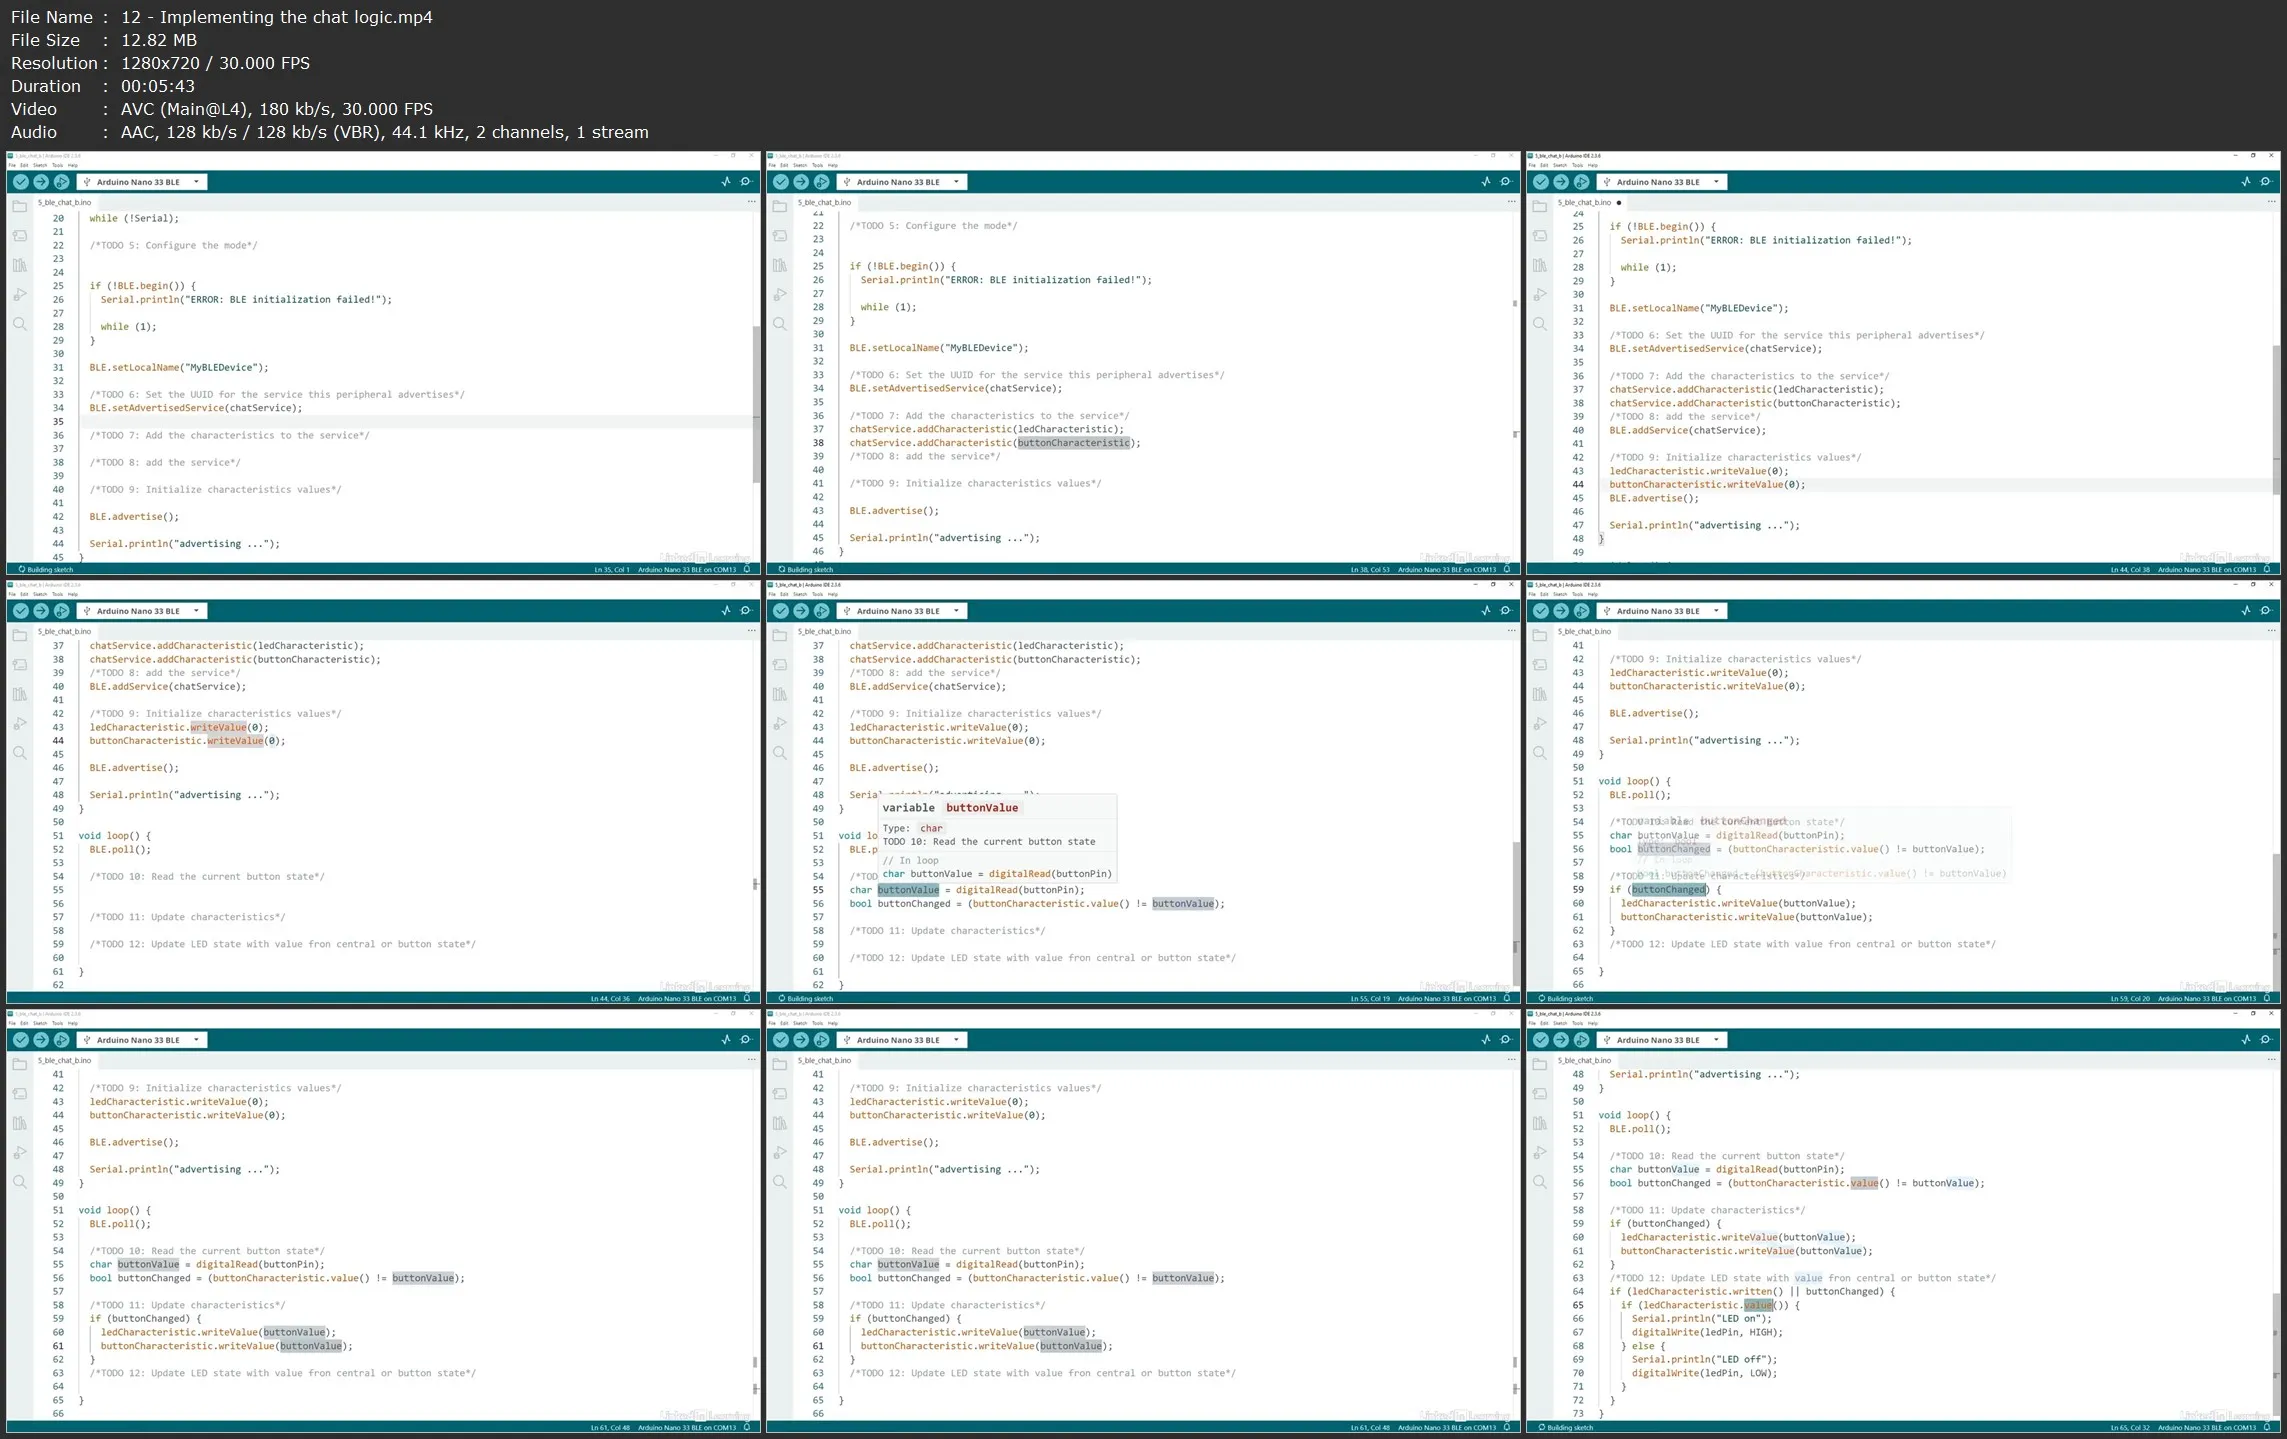
Task: Click Verify icon in last frame (Ln 65, Col 32)
Action: 1541,1040
